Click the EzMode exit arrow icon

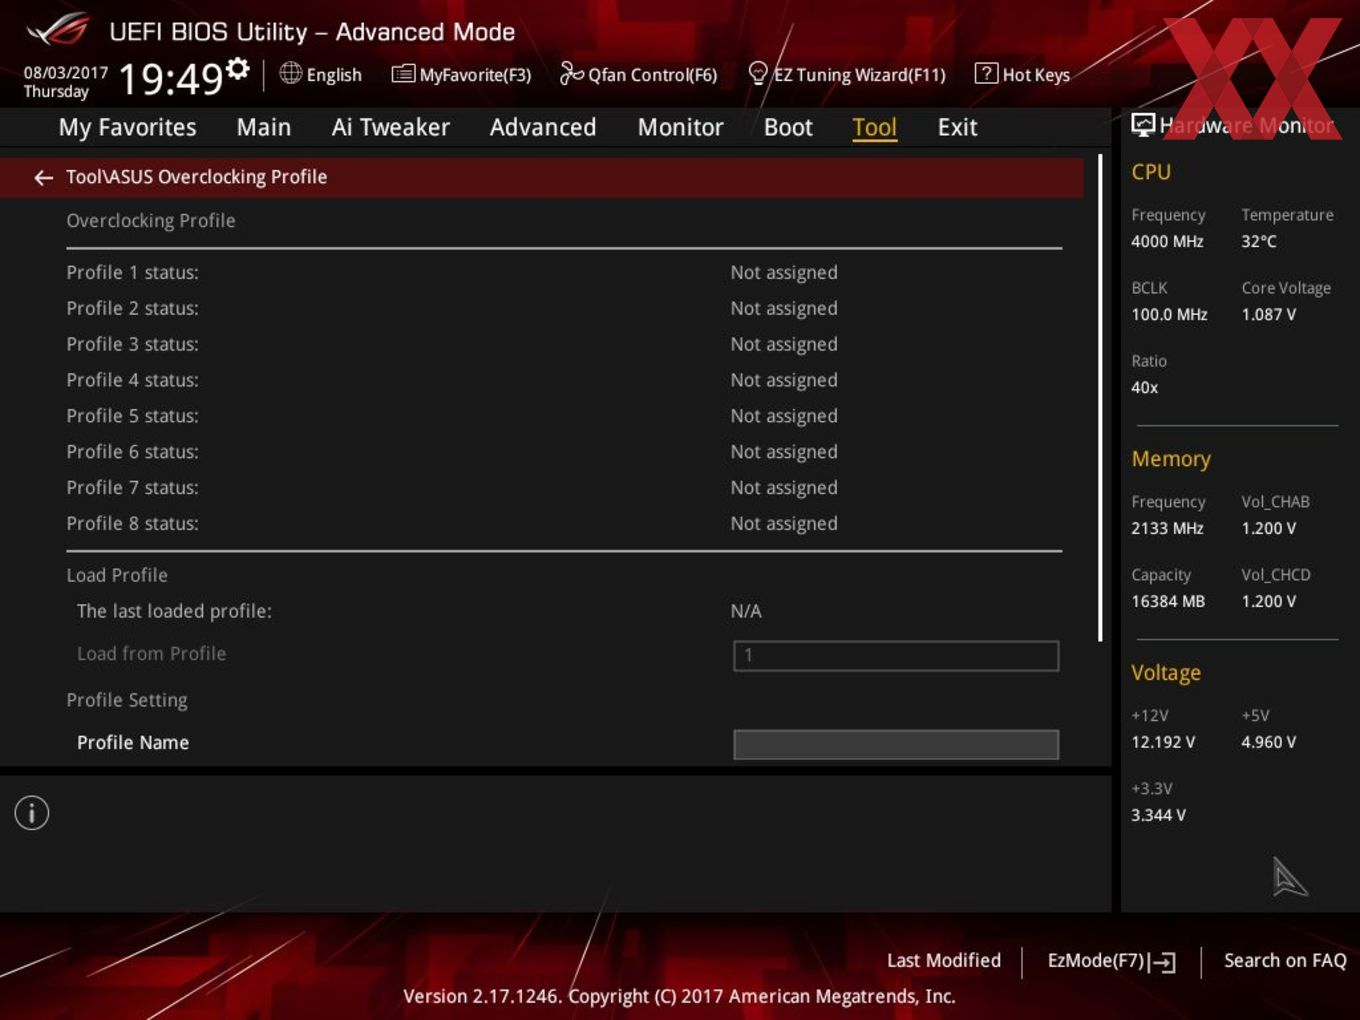(1162, 962)
